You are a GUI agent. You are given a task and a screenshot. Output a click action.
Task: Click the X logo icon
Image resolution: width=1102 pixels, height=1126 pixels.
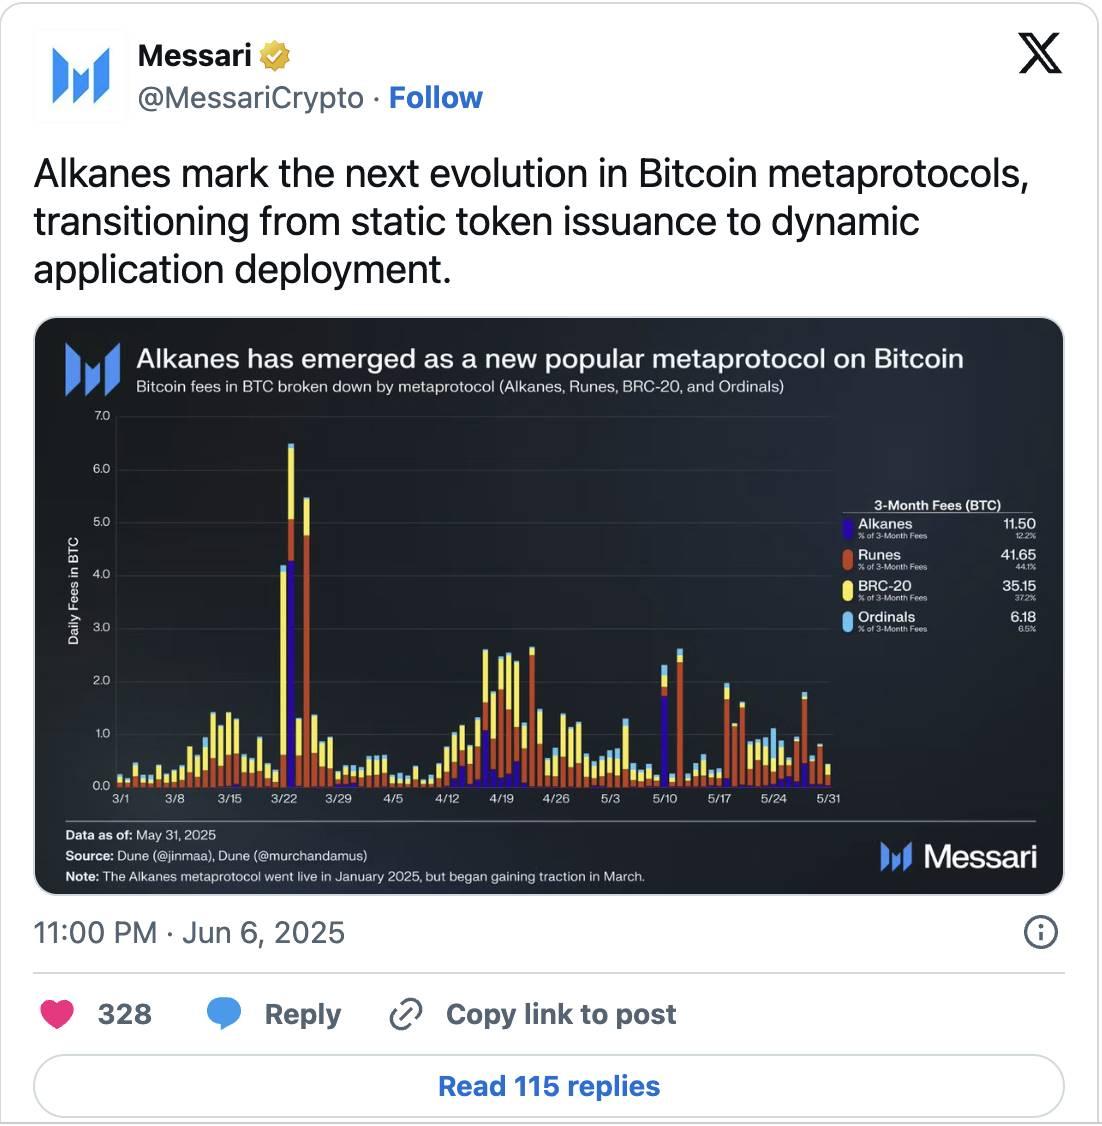pos(1039,52)
